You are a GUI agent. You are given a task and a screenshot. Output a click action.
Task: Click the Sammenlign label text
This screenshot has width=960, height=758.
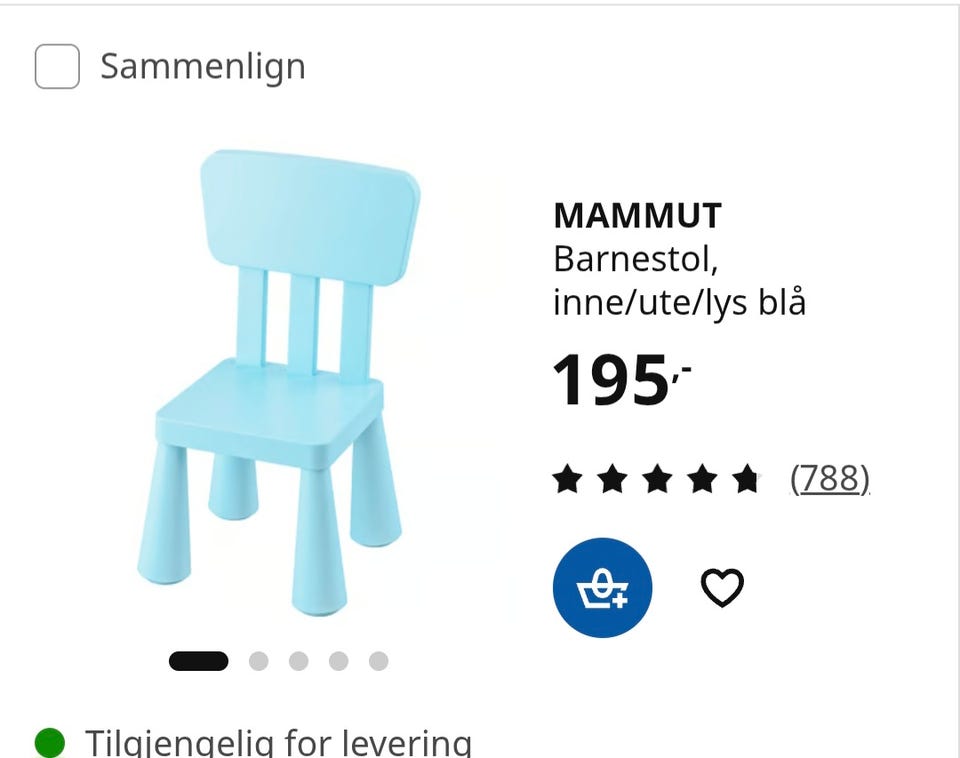[x=203, y=67]
